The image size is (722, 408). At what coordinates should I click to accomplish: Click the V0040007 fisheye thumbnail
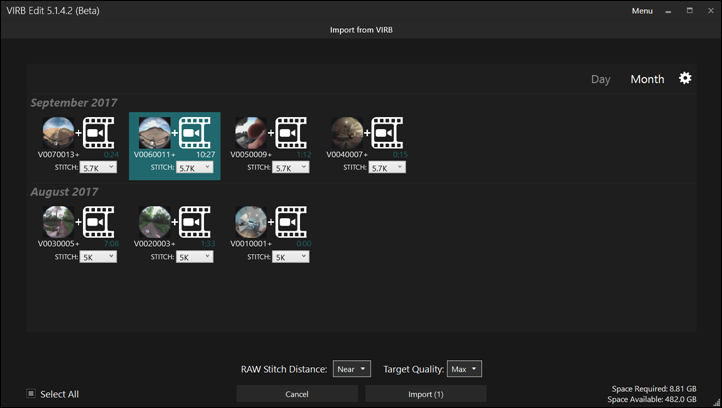point(347,133)
